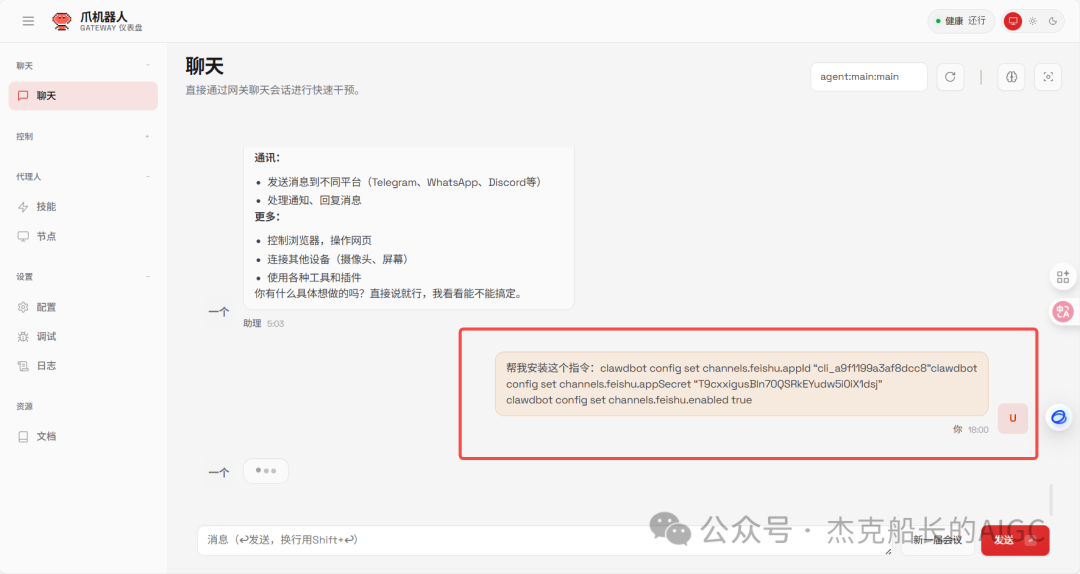This screenshot has width=1080, height=574.
Task: Open 聊天 in the sidebar
Action: [x=83, y=96]
